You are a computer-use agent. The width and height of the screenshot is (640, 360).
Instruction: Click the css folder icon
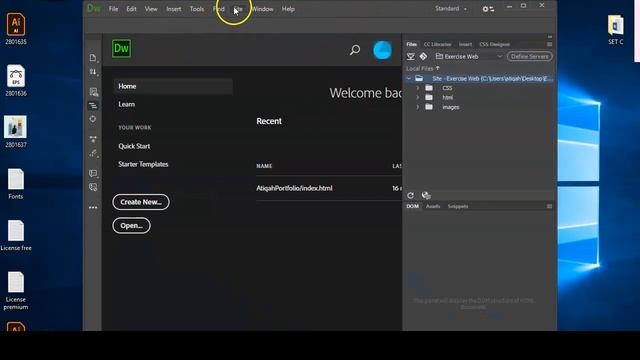tap(429, 88)
